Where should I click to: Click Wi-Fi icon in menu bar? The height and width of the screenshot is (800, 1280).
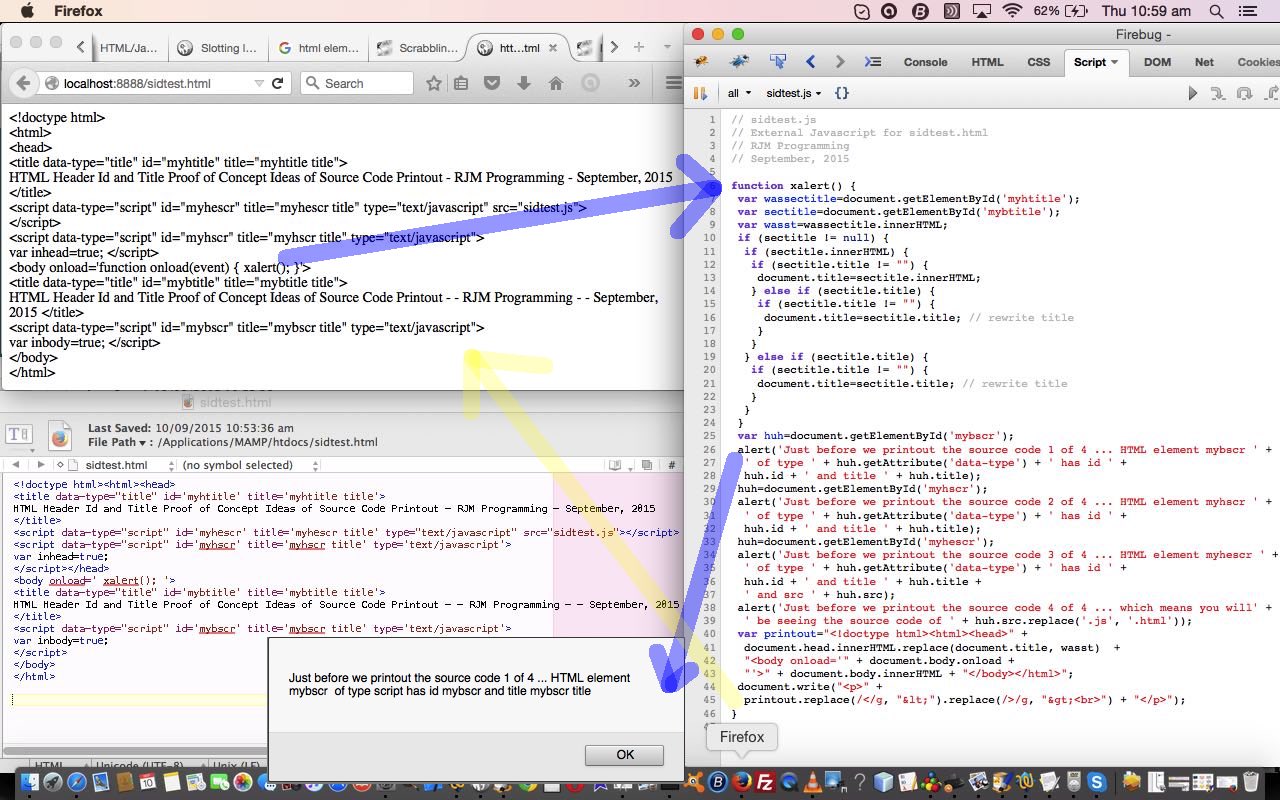pyautogui.click(x=1012, y=11)
